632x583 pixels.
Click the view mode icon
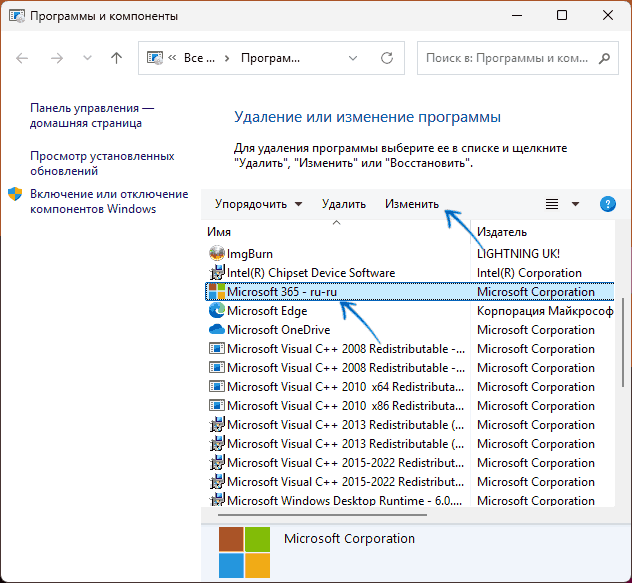click(552, 204)
